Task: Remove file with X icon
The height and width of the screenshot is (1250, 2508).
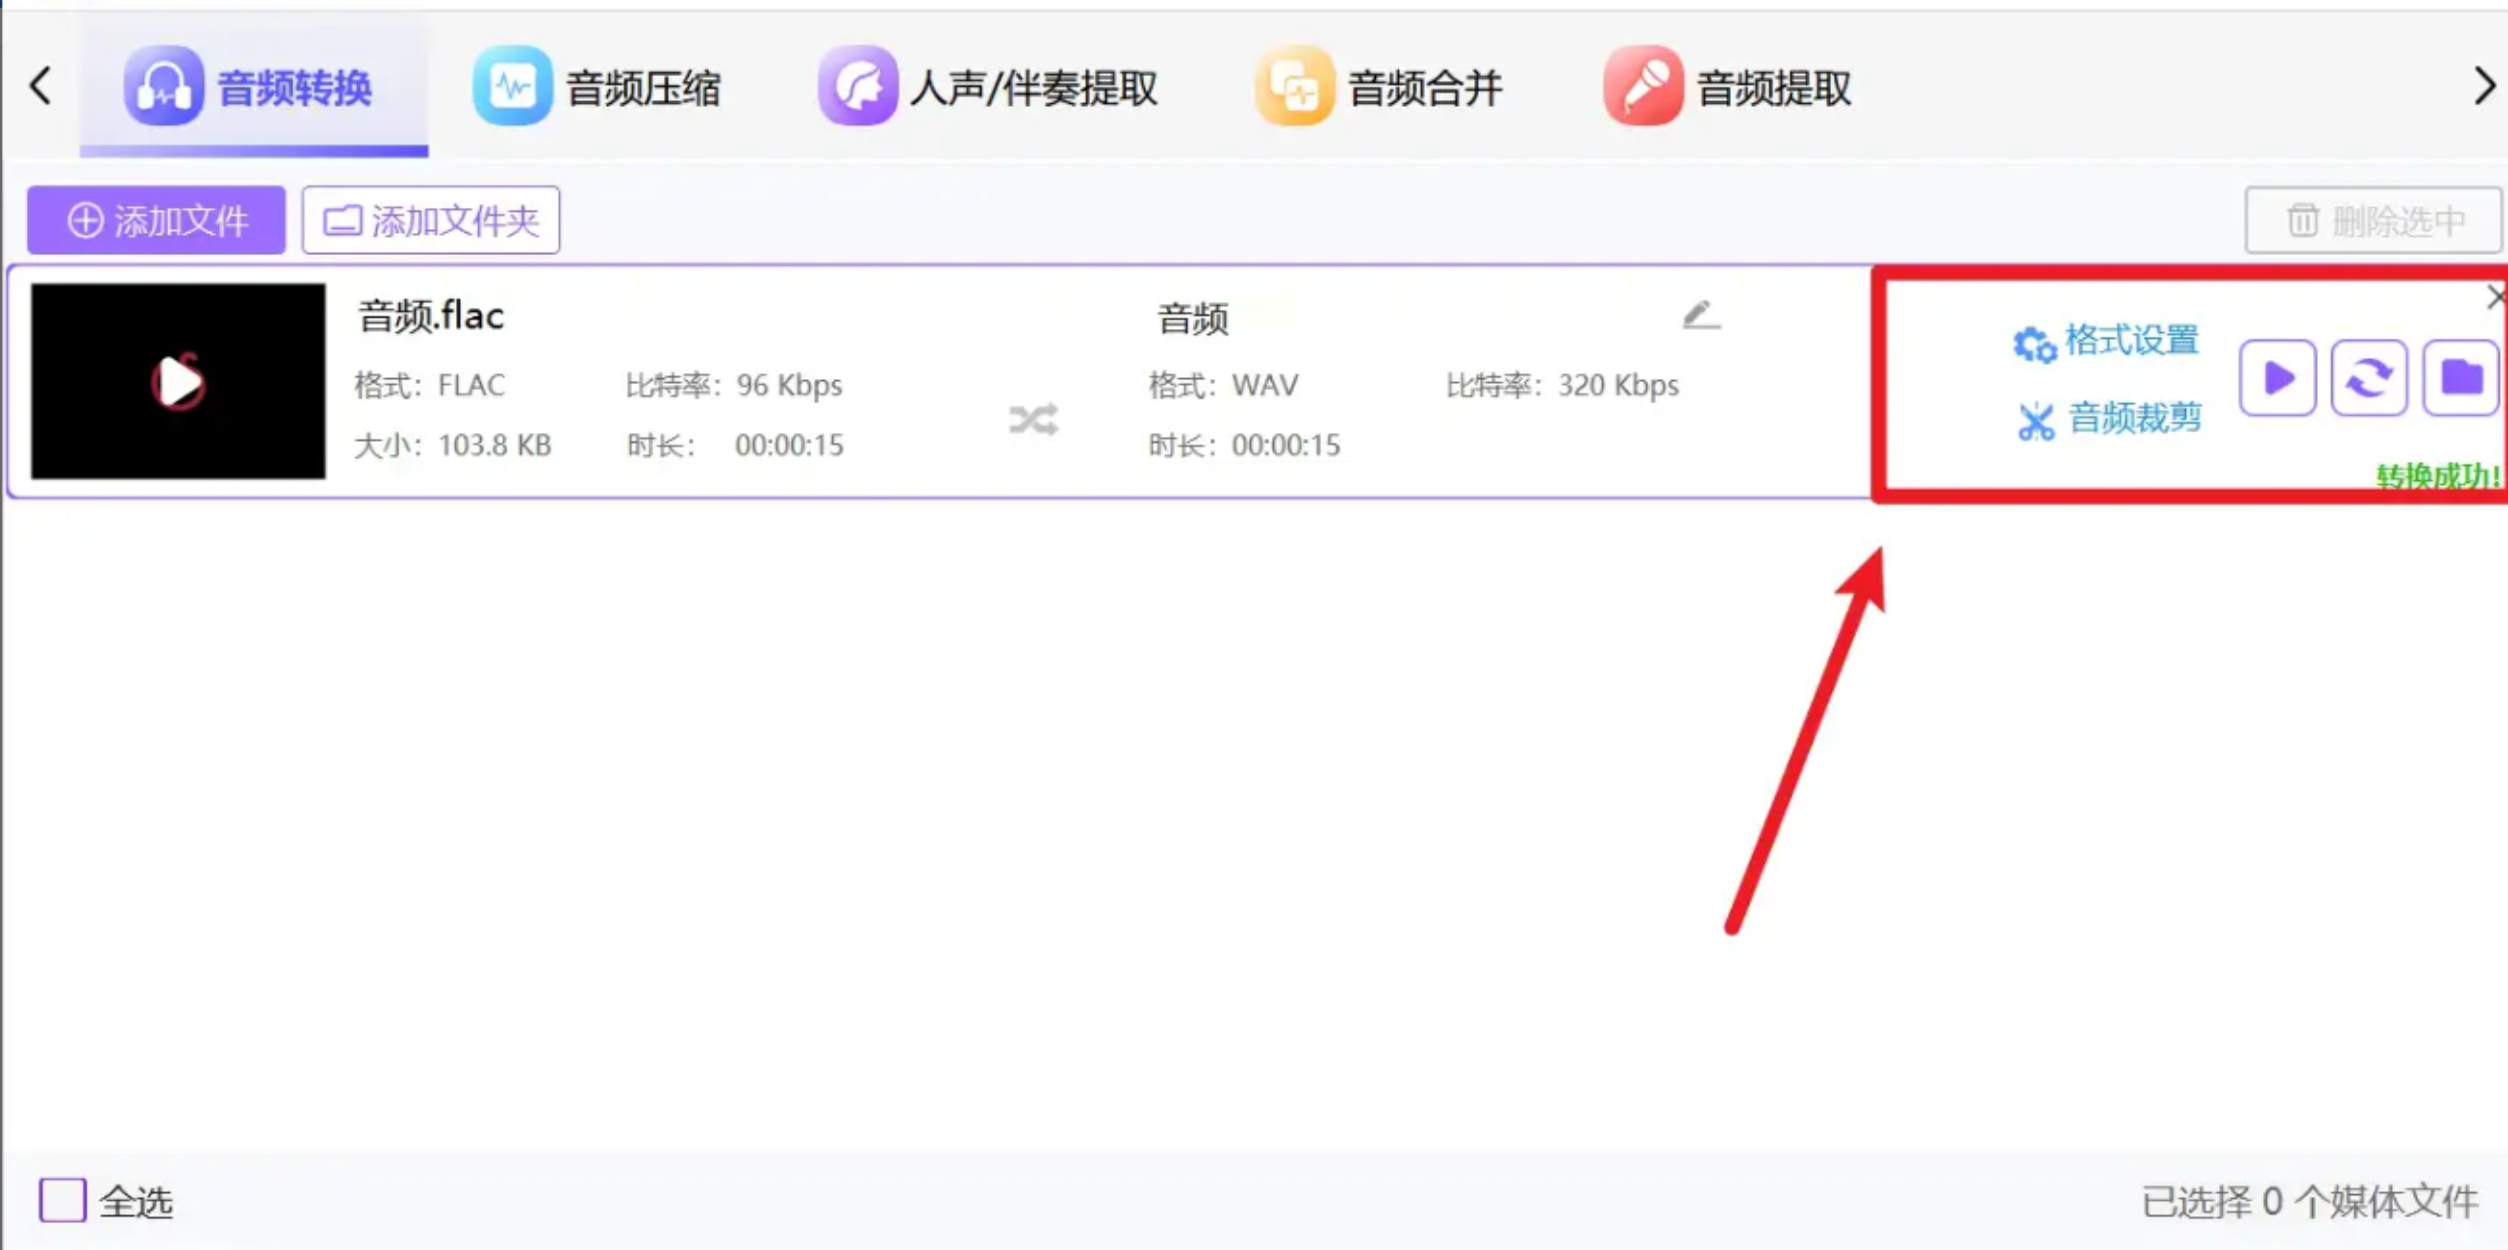Action: pos(2494,297)
